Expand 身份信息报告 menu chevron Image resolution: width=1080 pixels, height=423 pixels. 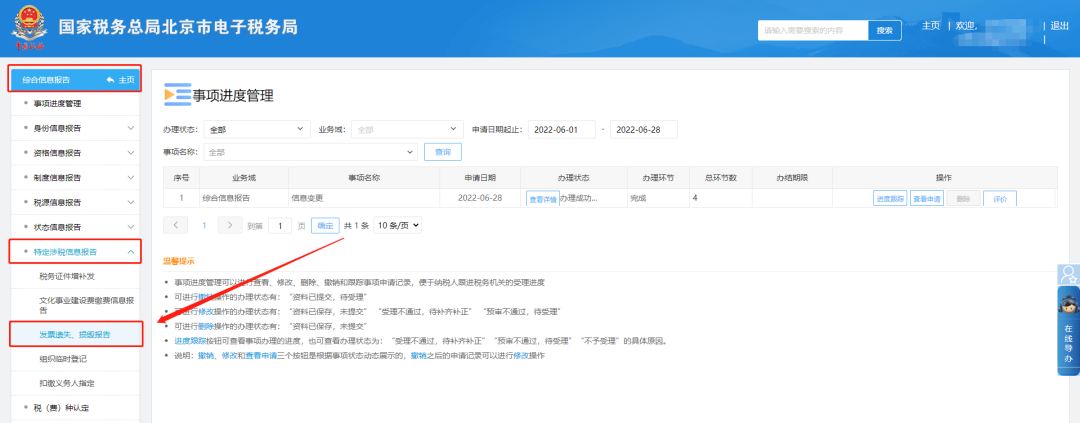pos(131,128)
